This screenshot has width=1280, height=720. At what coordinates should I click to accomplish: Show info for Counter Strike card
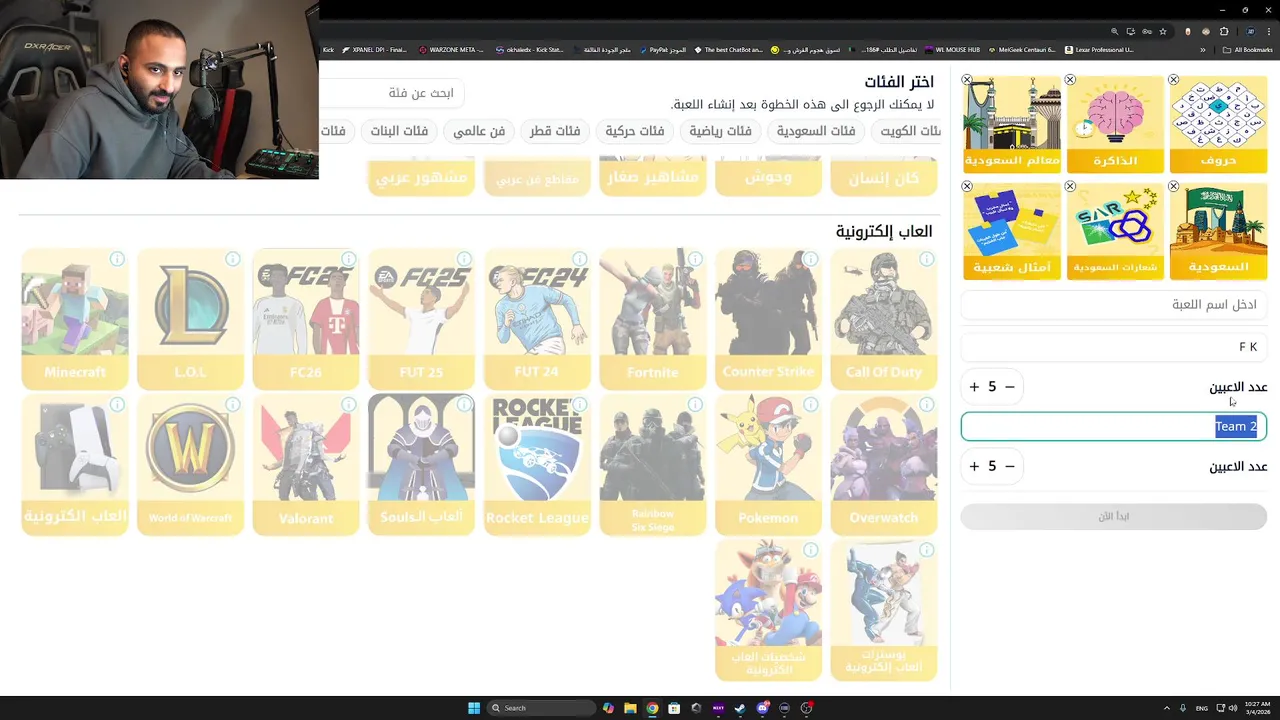[811, 259]
